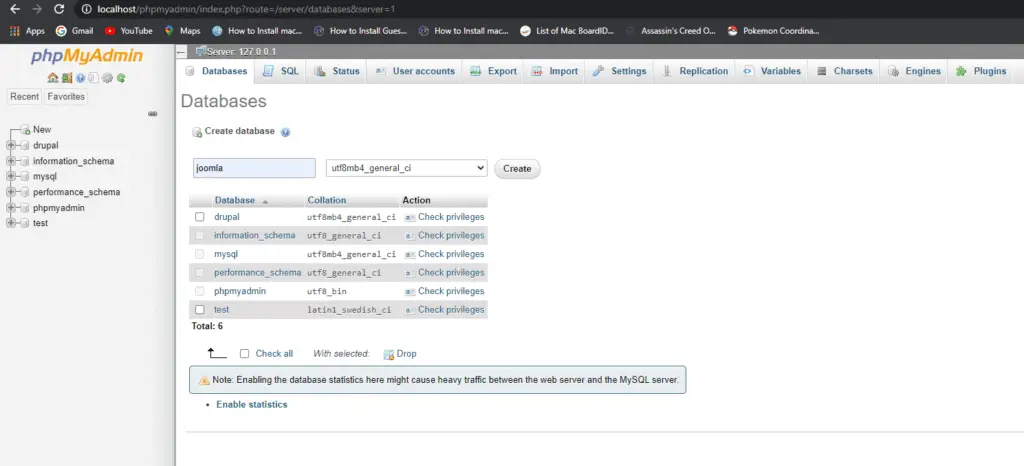Open the YouTube bookmark
The width and height of the screenshot is (1024, 466).
click(x=128, y=31)
